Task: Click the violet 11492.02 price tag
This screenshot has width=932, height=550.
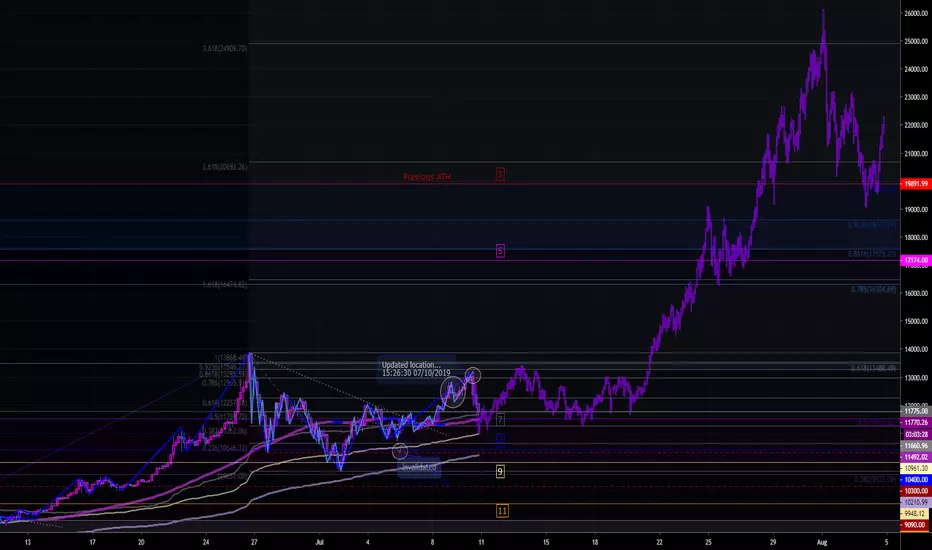Action: pyautogui.click(x=915, y=457)
